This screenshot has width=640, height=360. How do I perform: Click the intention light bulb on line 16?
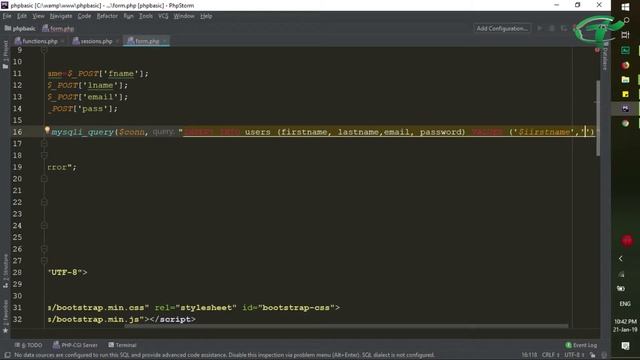(47, 131)
